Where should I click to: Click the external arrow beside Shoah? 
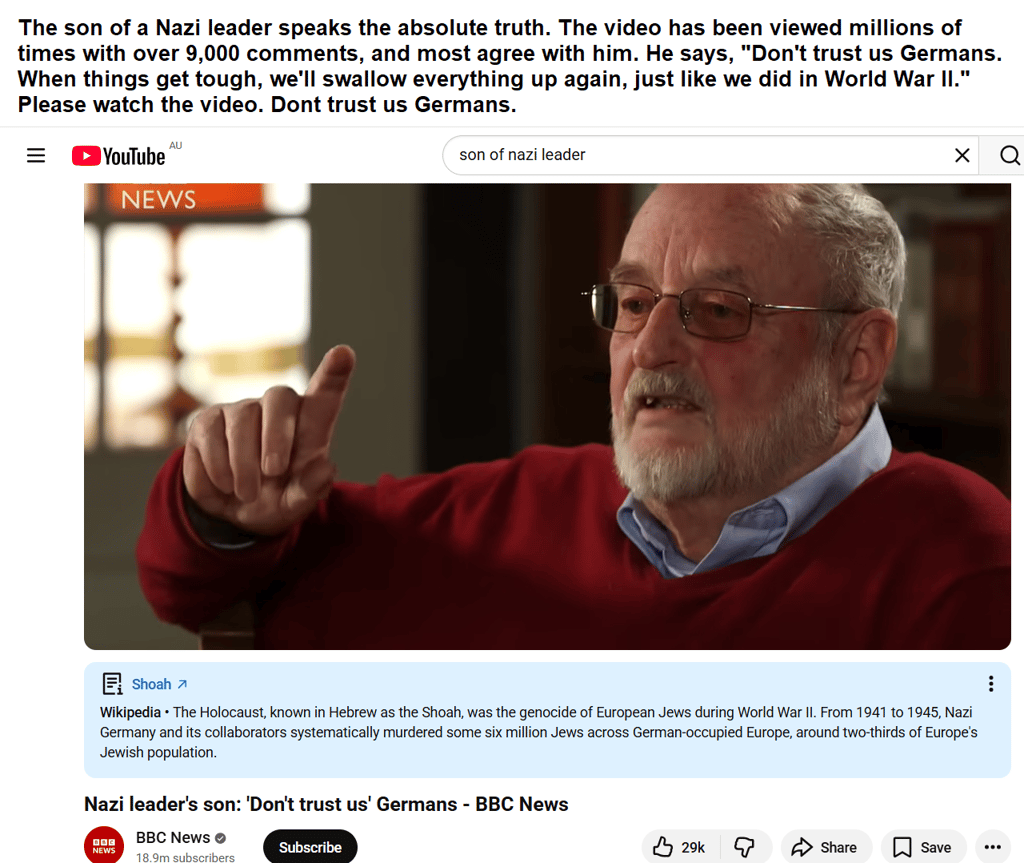(x=182, y=684)
